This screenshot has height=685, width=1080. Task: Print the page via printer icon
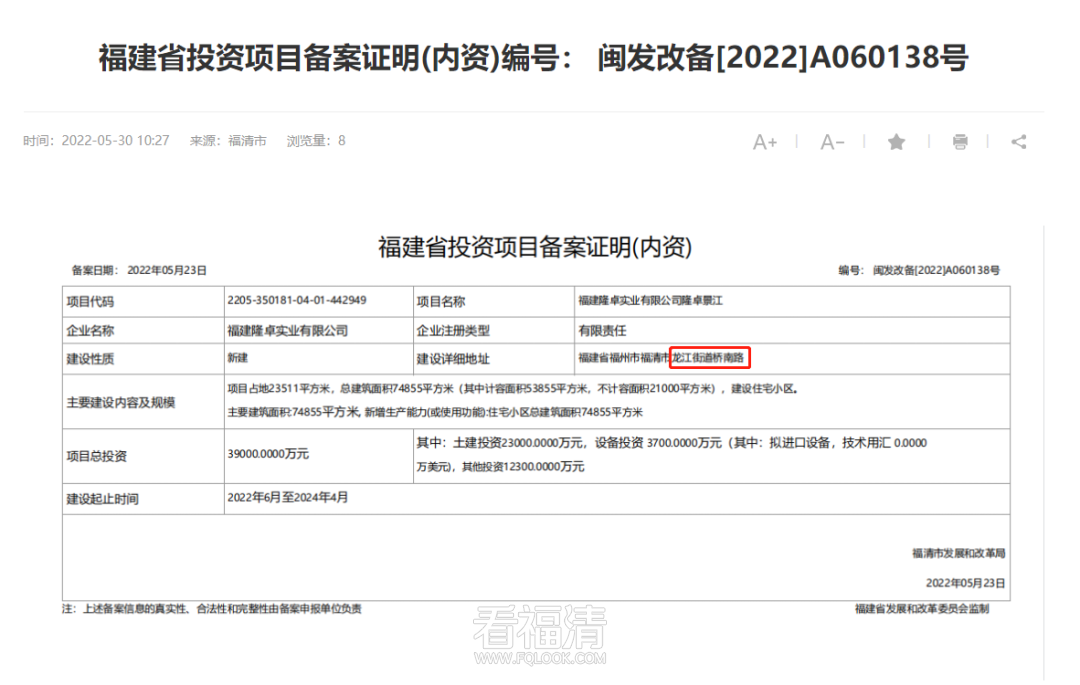(960, 142)
